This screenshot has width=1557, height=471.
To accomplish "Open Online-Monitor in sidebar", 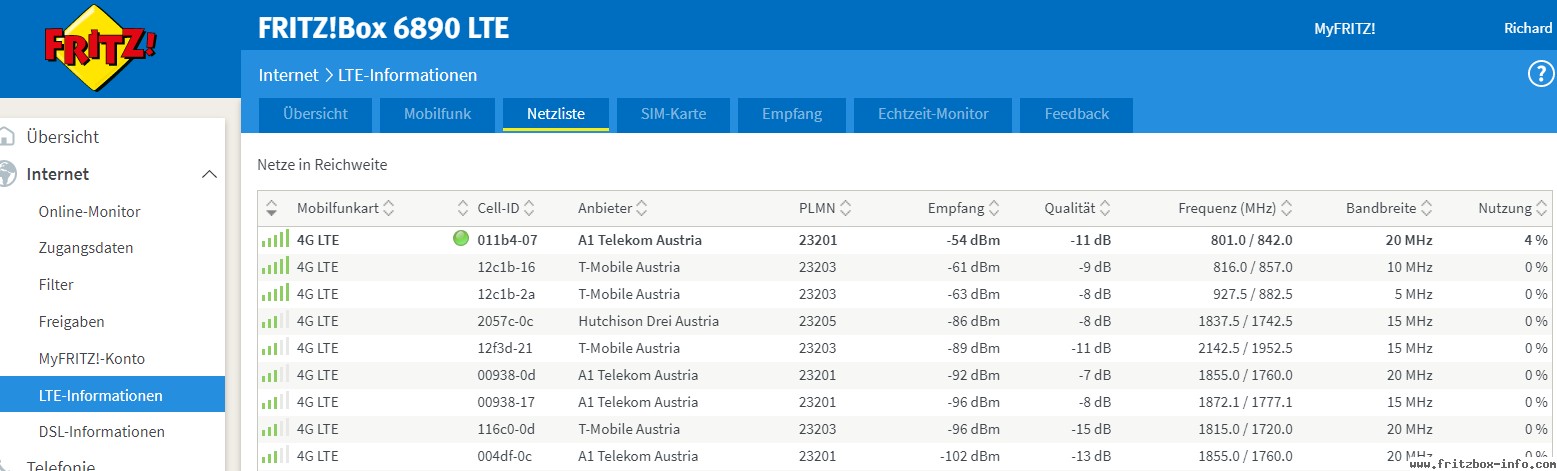I will (x=89, y=211).
